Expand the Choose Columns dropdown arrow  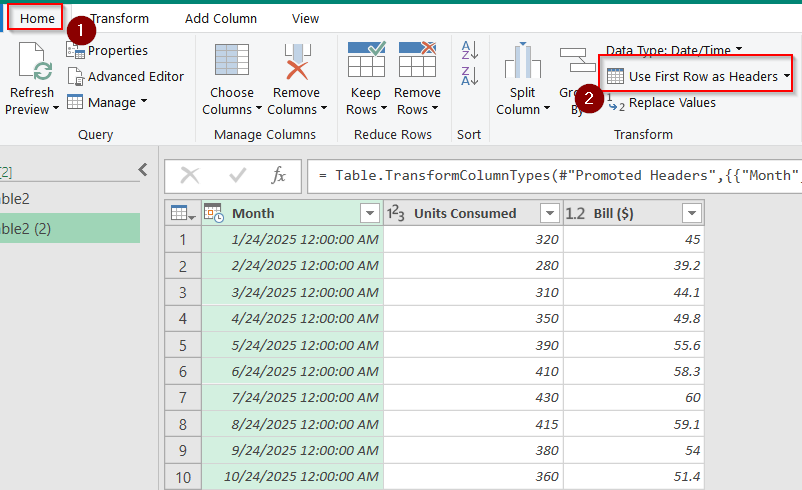coord(259,108)
